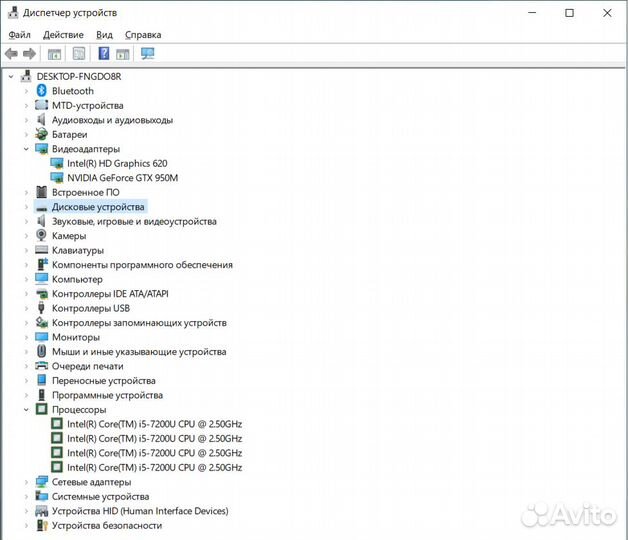Expand the Сетевые адаптеры category
628x540 pixels.
pyautogui.click(x=26, y=482)
